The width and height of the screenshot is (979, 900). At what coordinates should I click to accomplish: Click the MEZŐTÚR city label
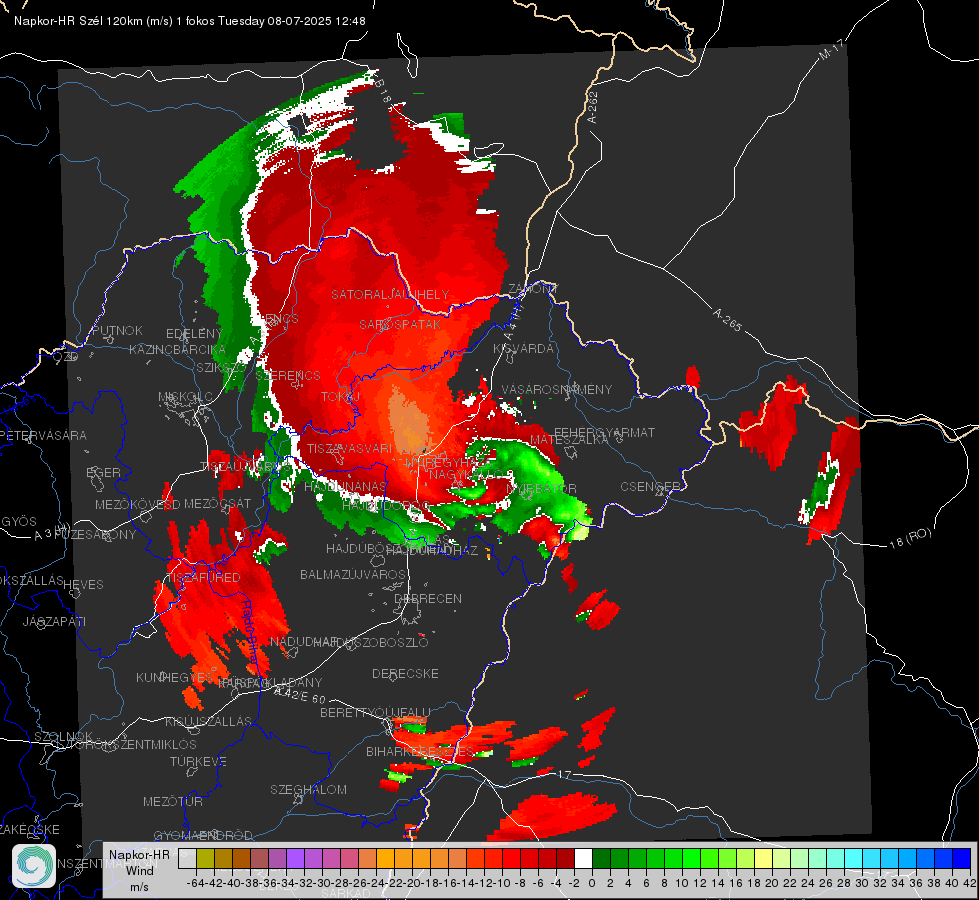173,801
